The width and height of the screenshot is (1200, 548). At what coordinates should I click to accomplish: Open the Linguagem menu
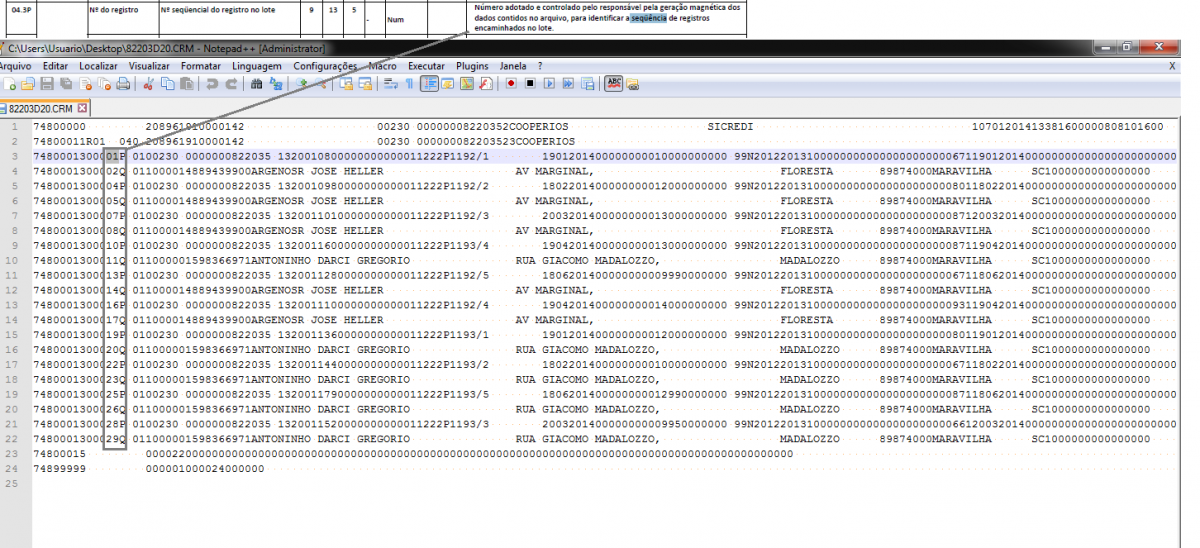258,65
